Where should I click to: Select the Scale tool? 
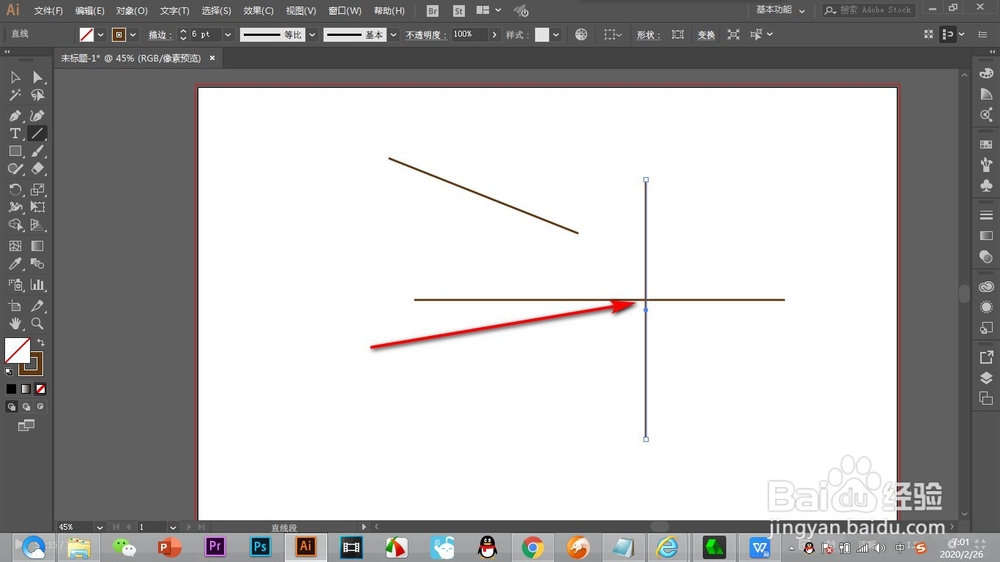coord(38,189)
